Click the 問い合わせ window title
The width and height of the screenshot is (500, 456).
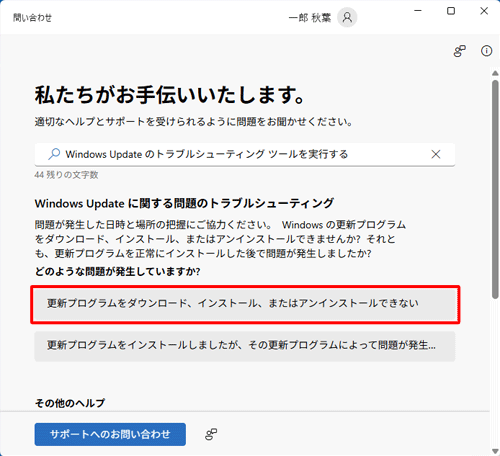click(x=33, y=17)
